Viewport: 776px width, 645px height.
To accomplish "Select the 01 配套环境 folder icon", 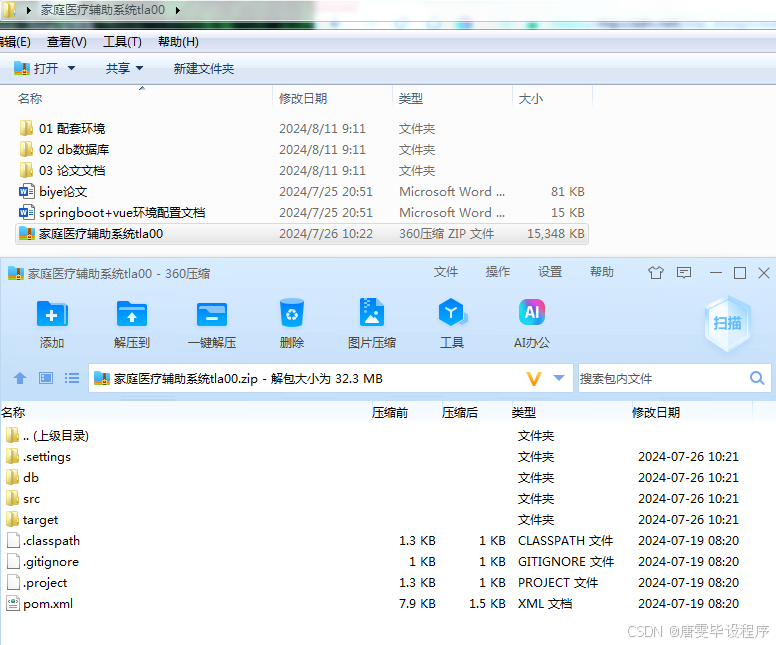I will (26, 128).
